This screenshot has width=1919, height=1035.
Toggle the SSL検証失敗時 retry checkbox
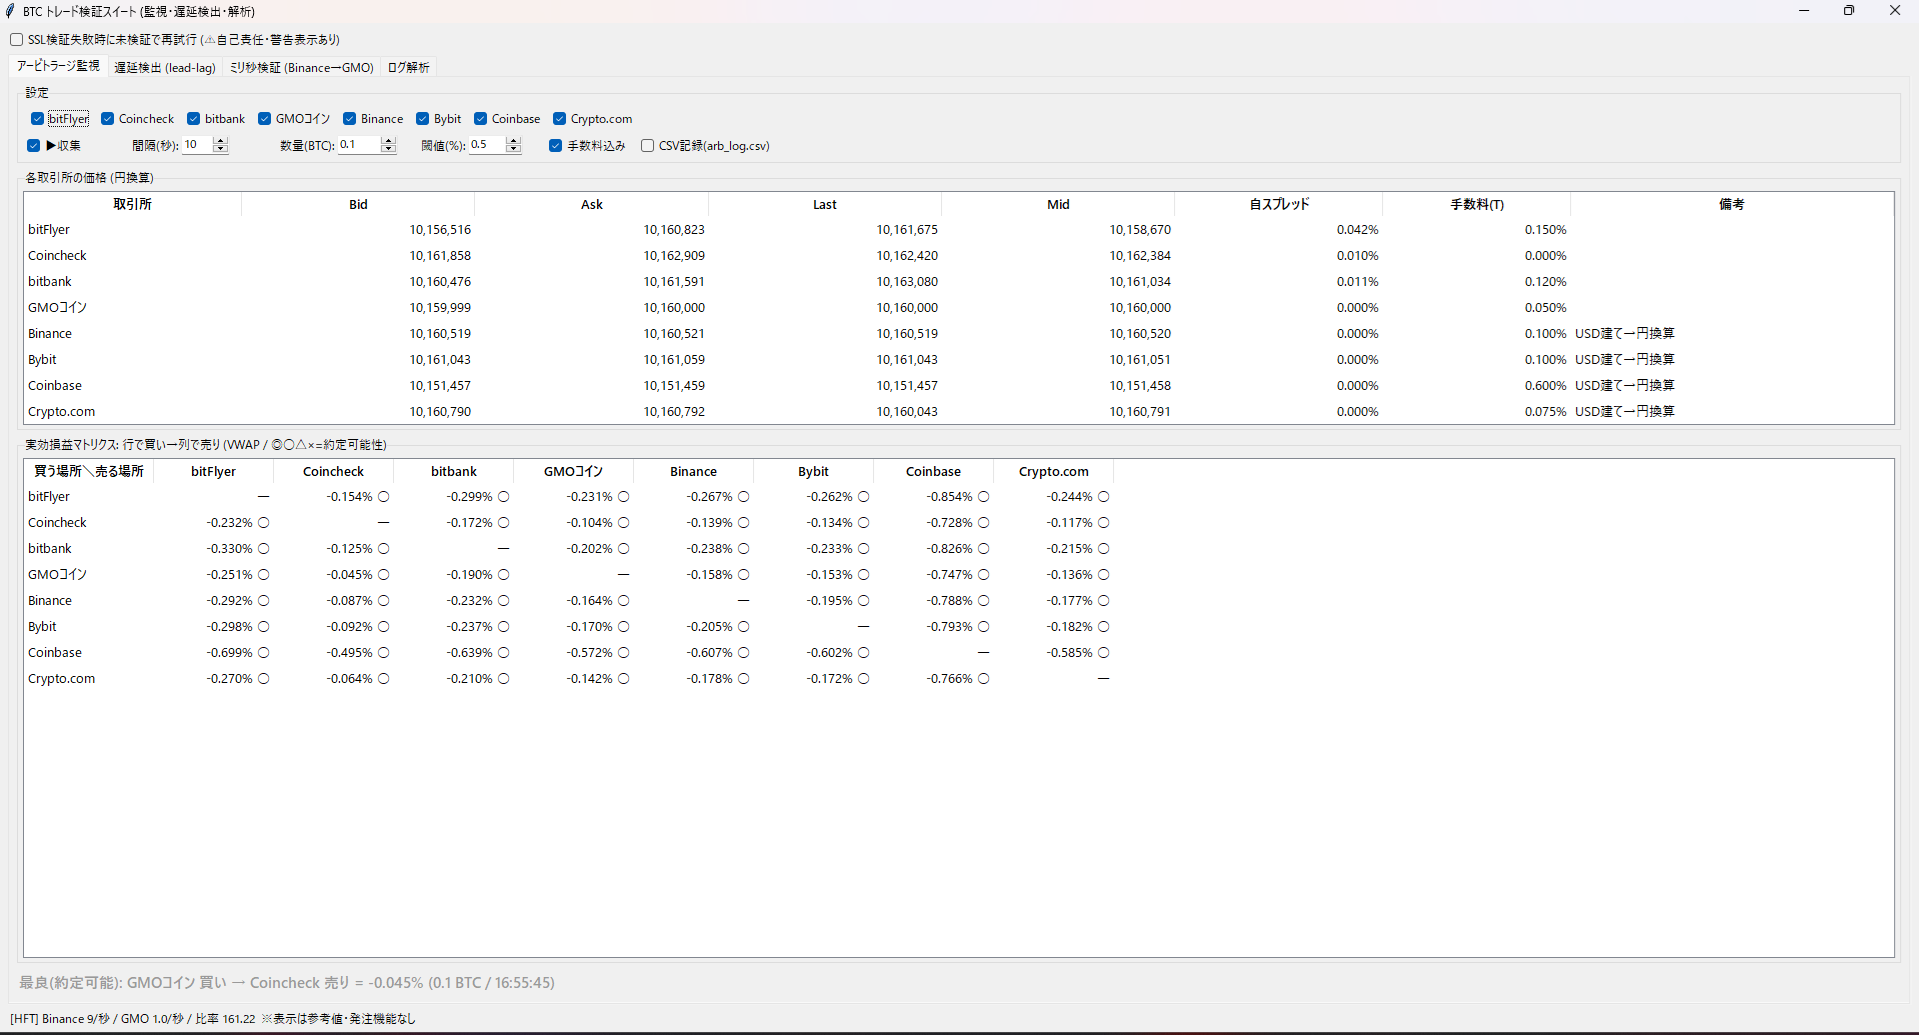point(17,40)
